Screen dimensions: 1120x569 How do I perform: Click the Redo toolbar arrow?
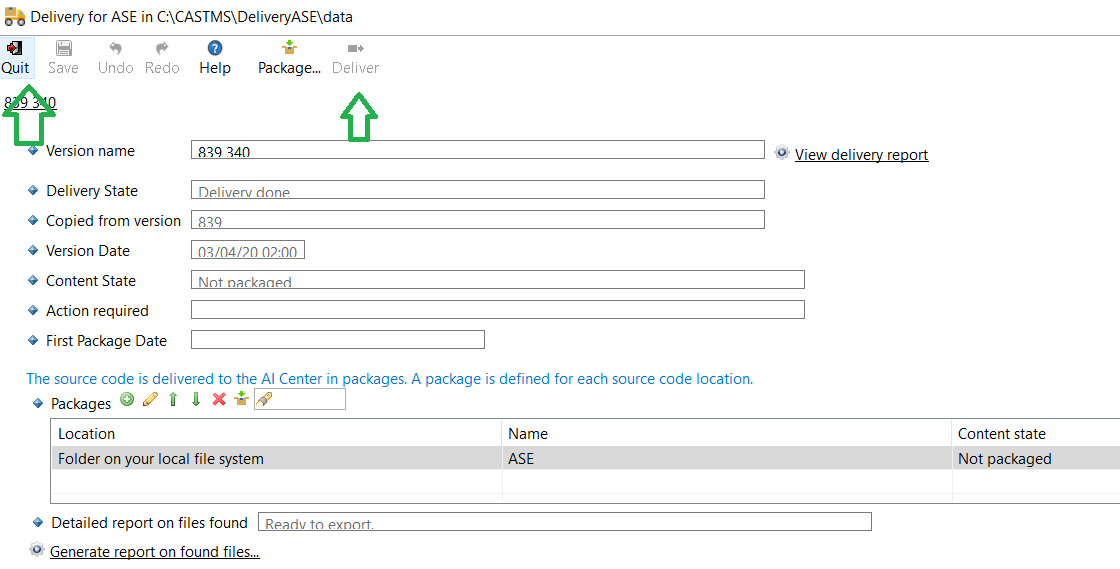click(162, 49)
